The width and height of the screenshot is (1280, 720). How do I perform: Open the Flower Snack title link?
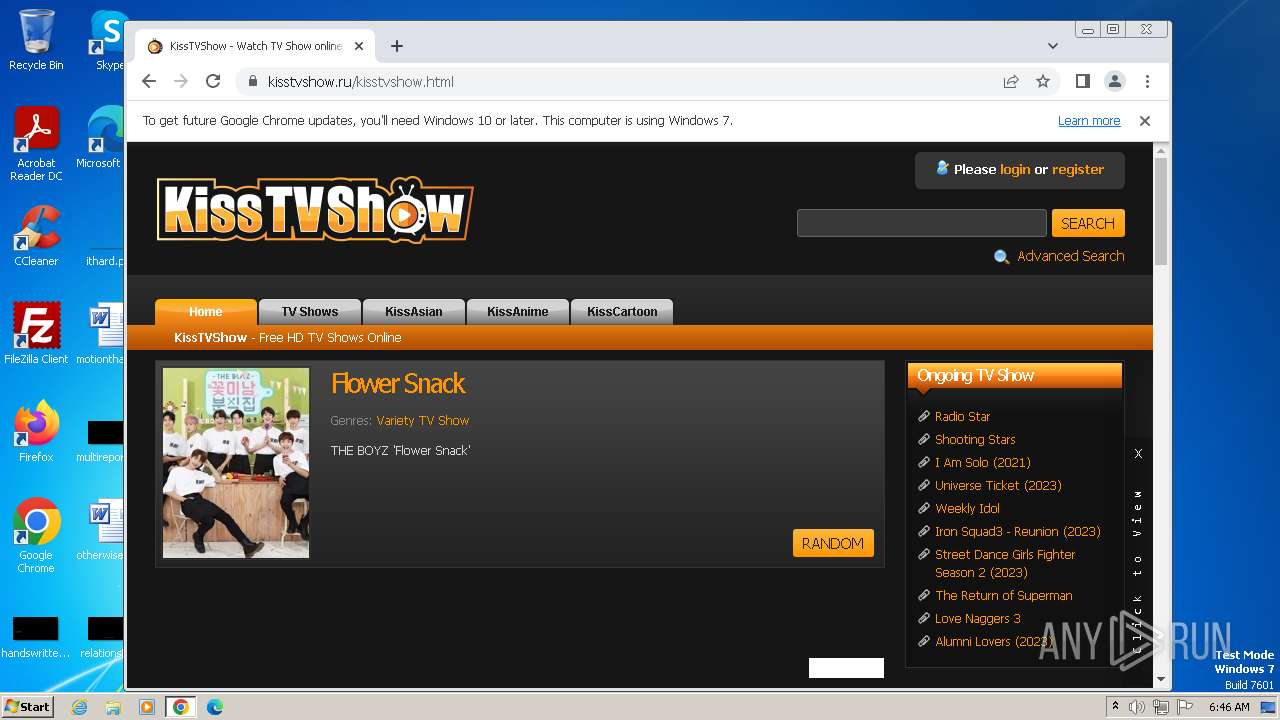(x=398, y=383)
